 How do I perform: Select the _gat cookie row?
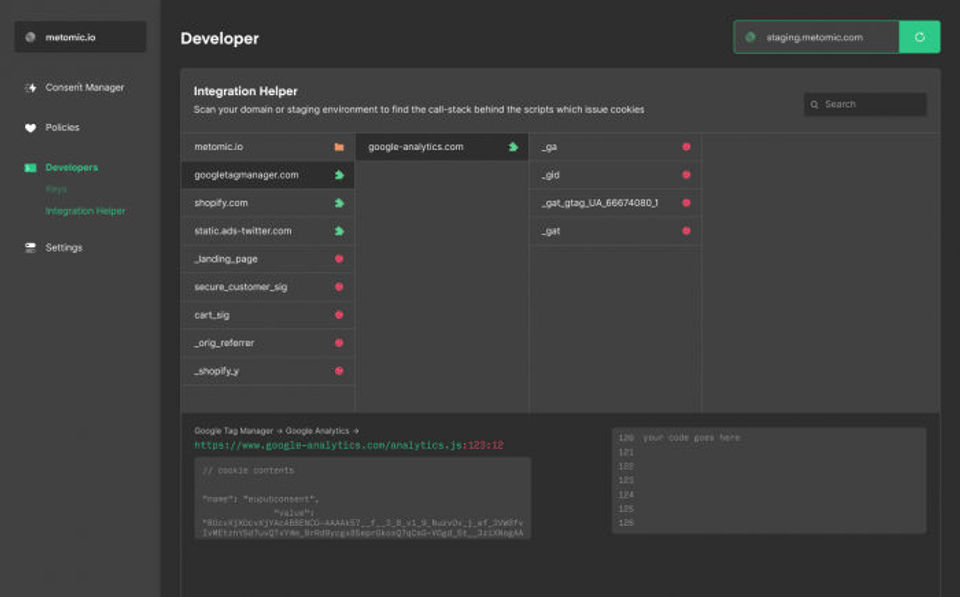615,231
